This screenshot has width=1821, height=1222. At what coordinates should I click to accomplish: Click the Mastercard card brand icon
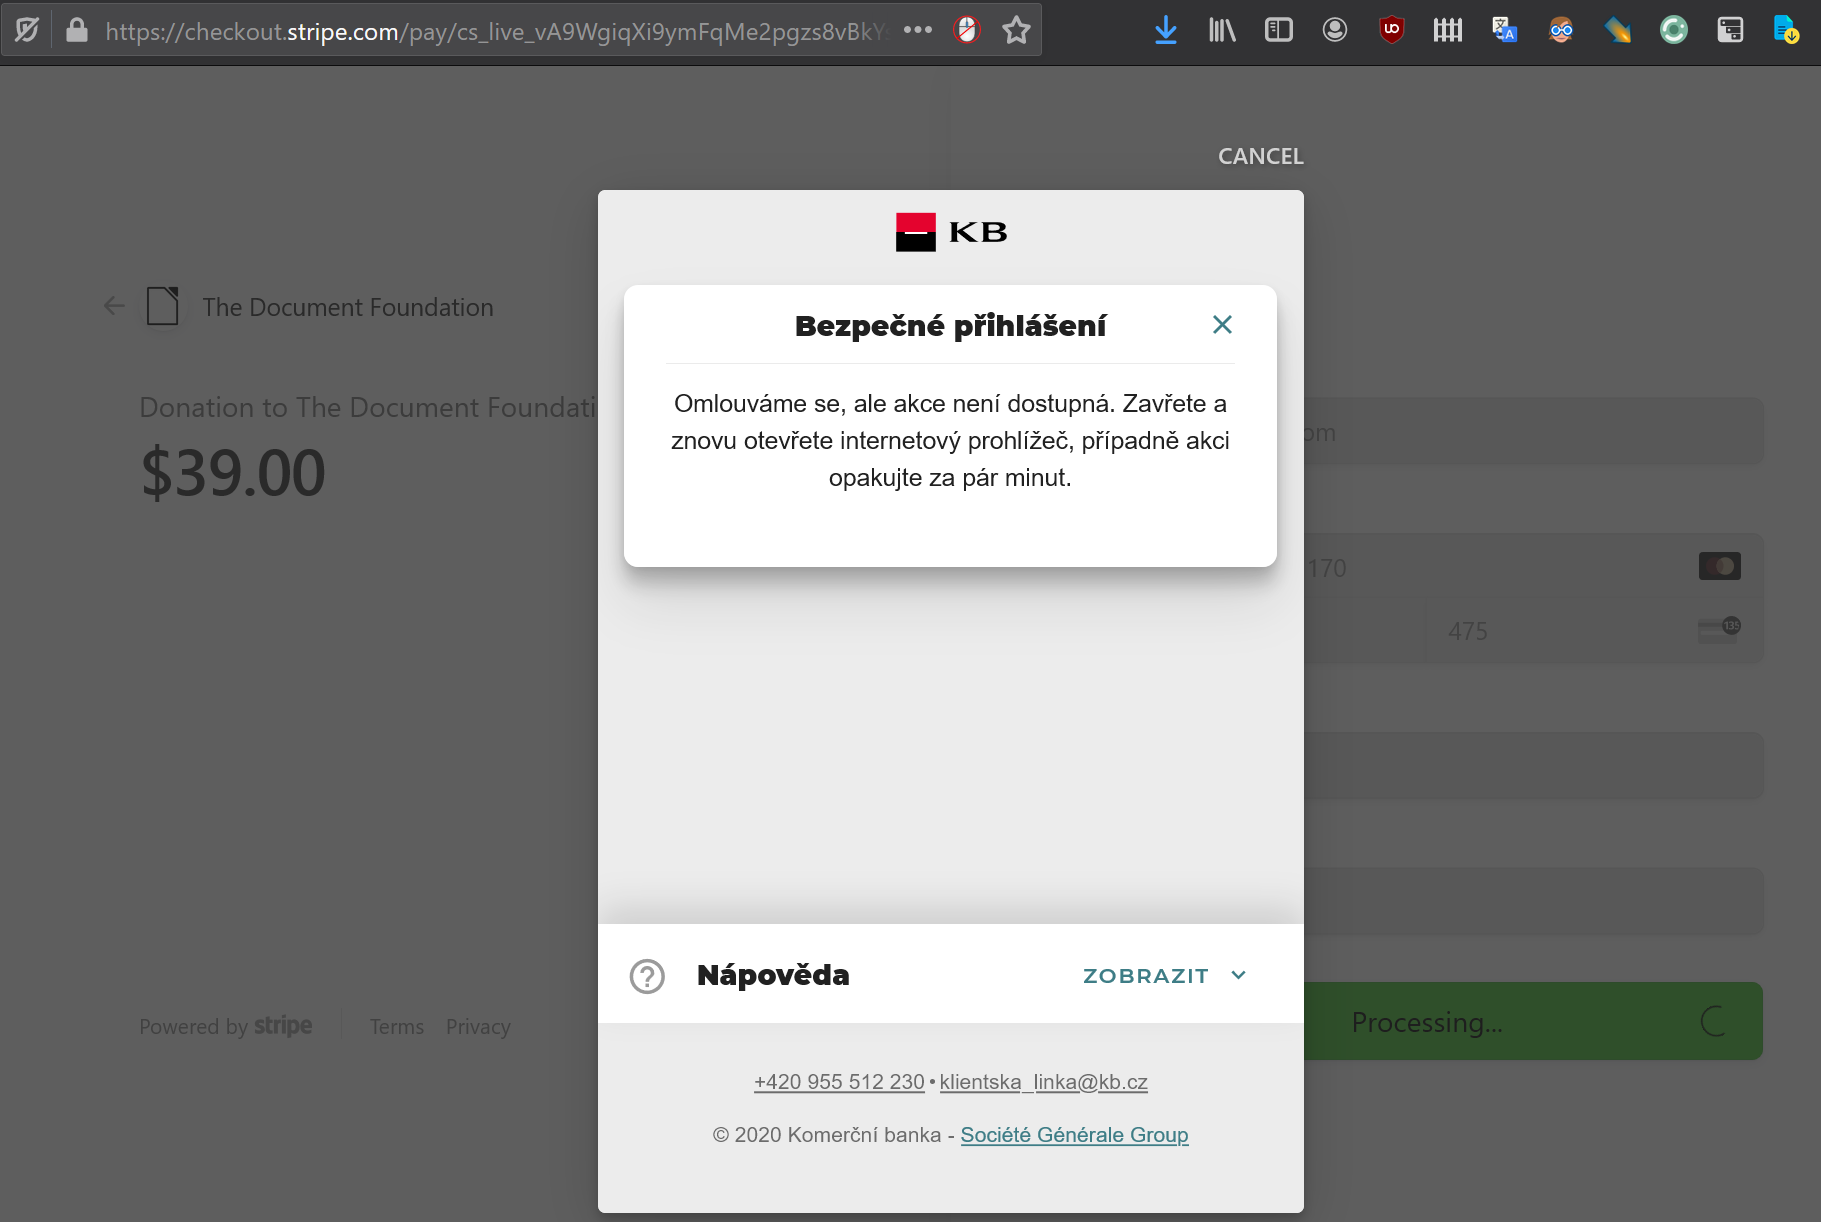pyautogui.click(x=1720, y=566)
